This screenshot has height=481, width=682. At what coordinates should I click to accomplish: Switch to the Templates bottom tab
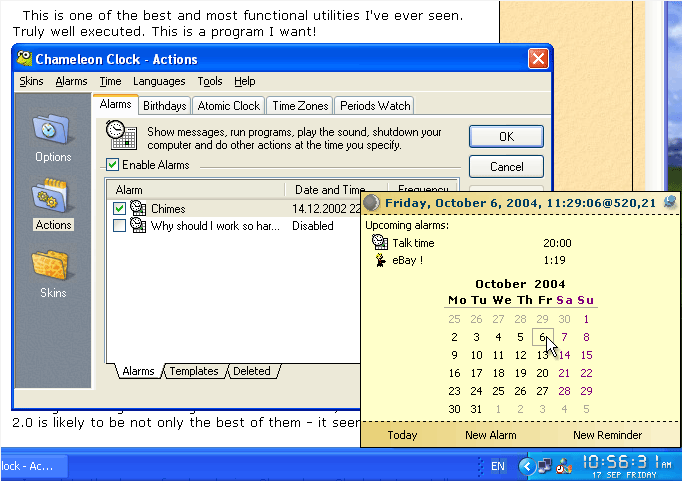193,371
